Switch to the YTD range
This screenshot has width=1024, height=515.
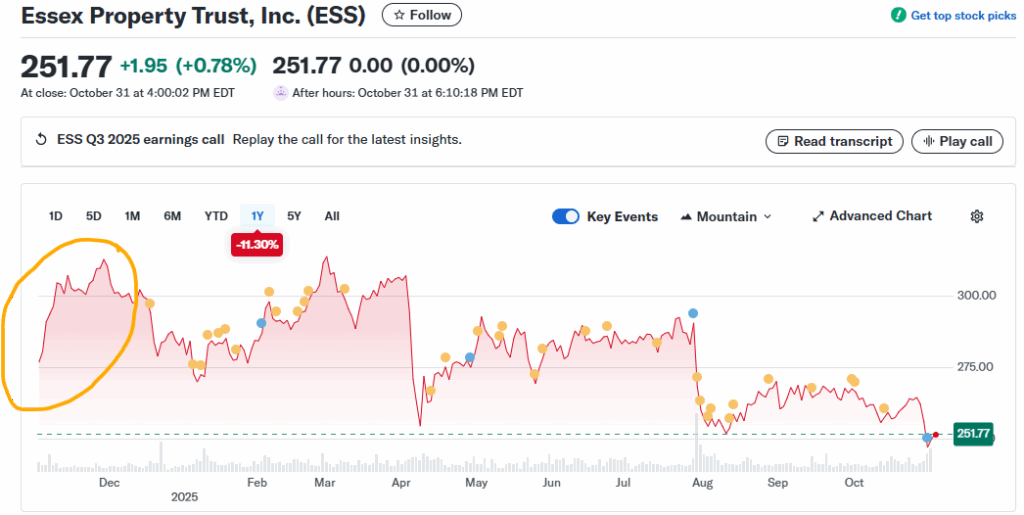tap(216, 216)
